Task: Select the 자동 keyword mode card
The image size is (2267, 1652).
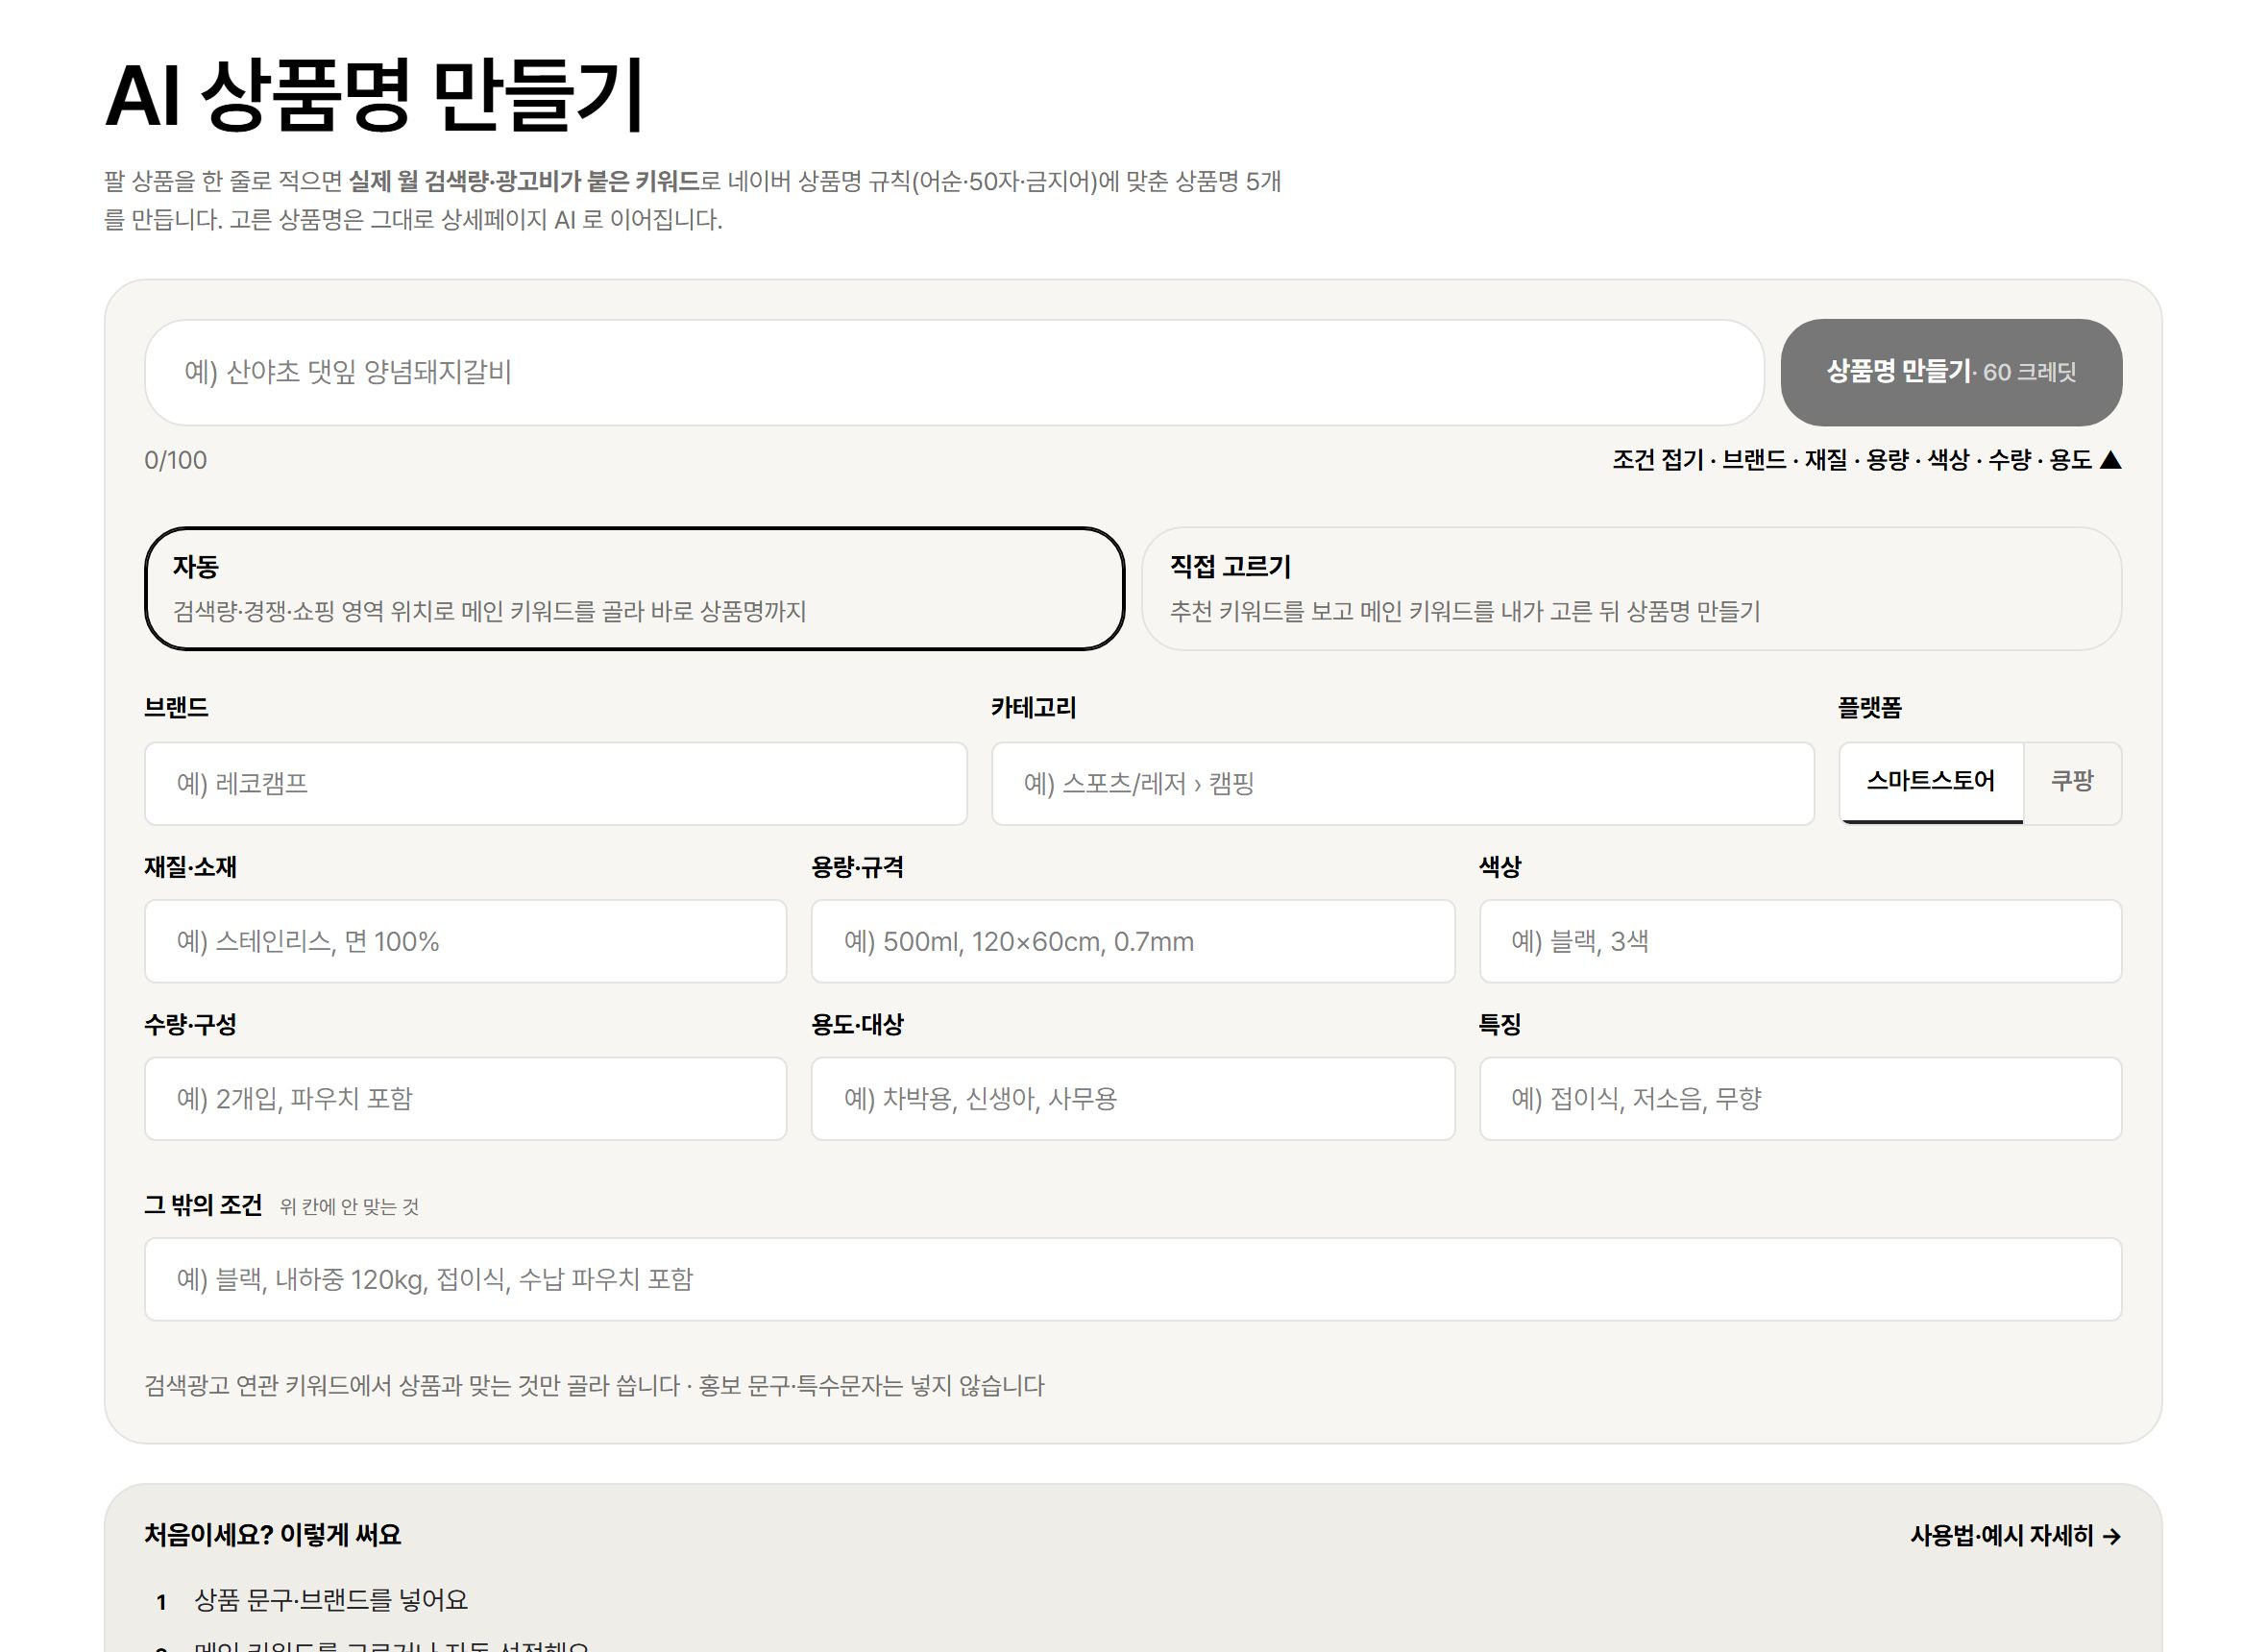Action: pos(634,588)
